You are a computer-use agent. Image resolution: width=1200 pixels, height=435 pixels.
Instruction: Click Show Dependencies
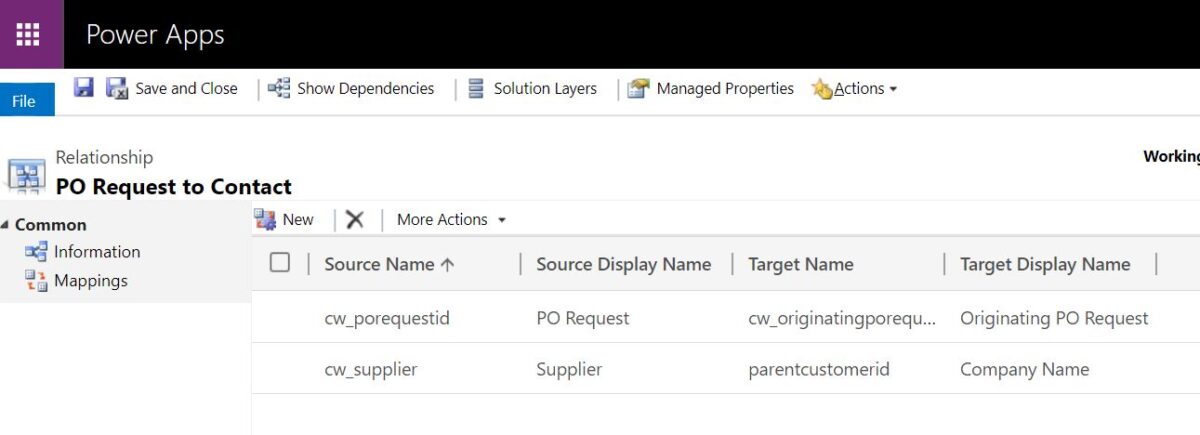(x=366, y=88)
